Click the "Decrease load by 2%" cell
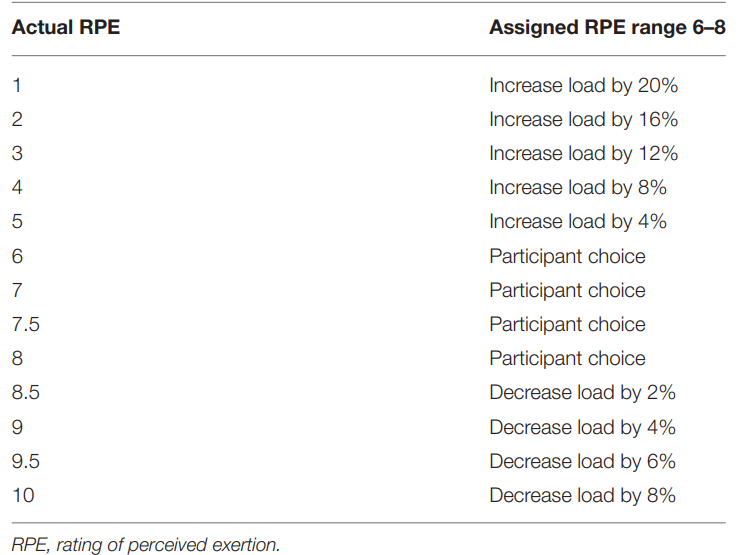Screen dimensions: 755x555 pyautogui.click(x=583, y=393)
